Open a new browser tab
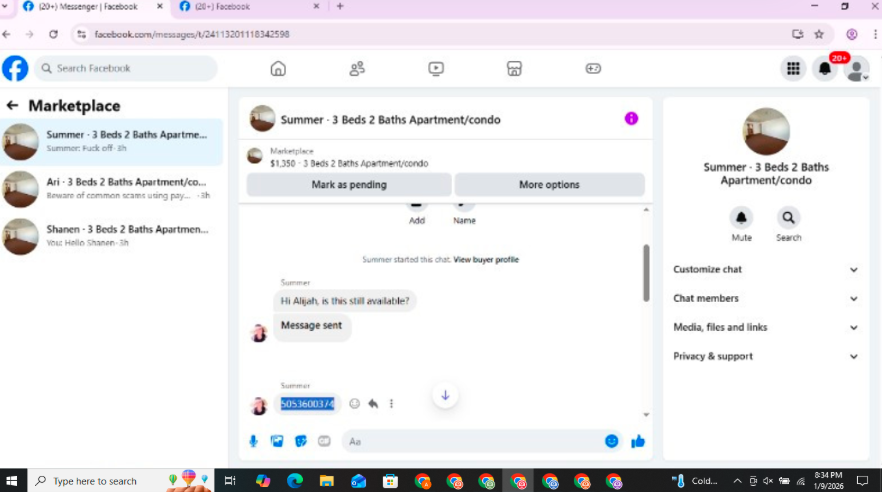Screen dimensions: 882x492 [x=340, y=7]
